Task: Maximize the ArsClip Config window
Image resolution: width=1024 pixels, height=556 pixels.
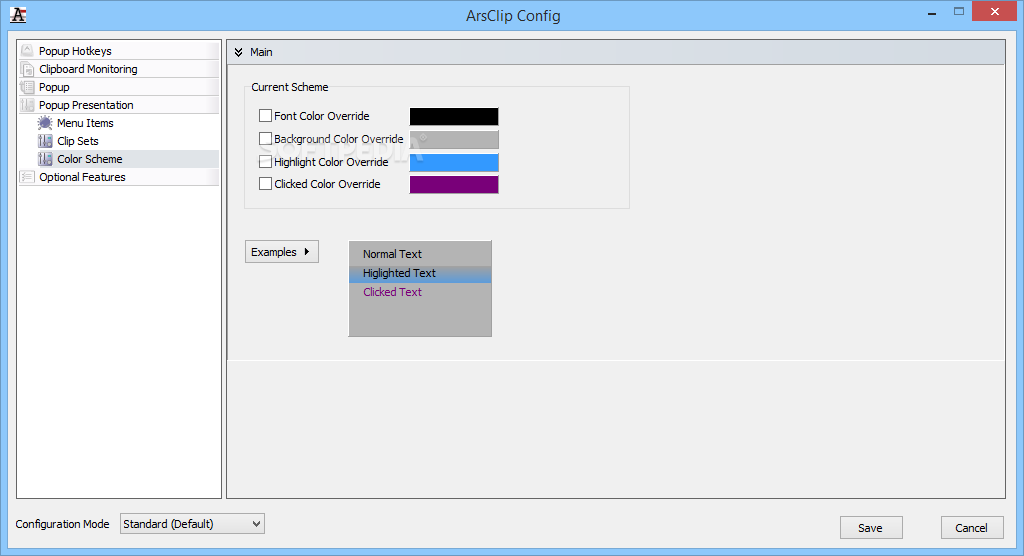Action: tap(959, 11)
